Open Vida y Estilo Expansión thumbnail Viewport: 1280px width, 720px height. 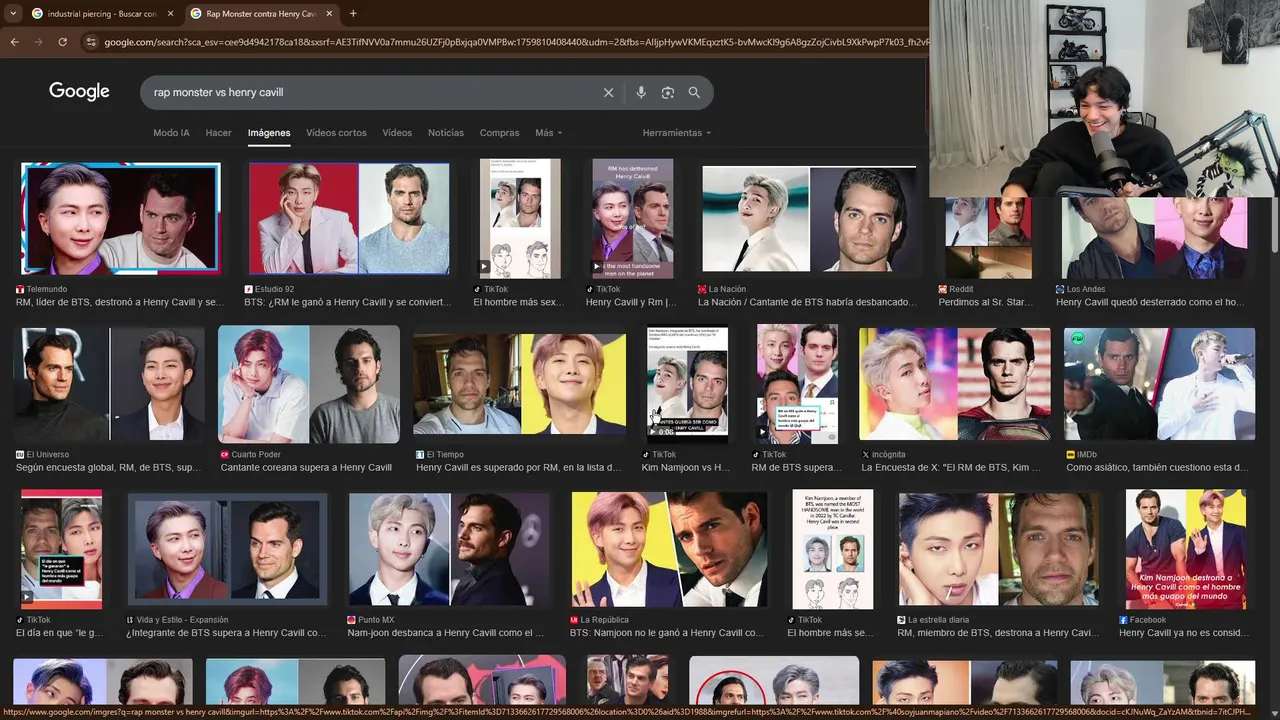click(x=227, y=549)
